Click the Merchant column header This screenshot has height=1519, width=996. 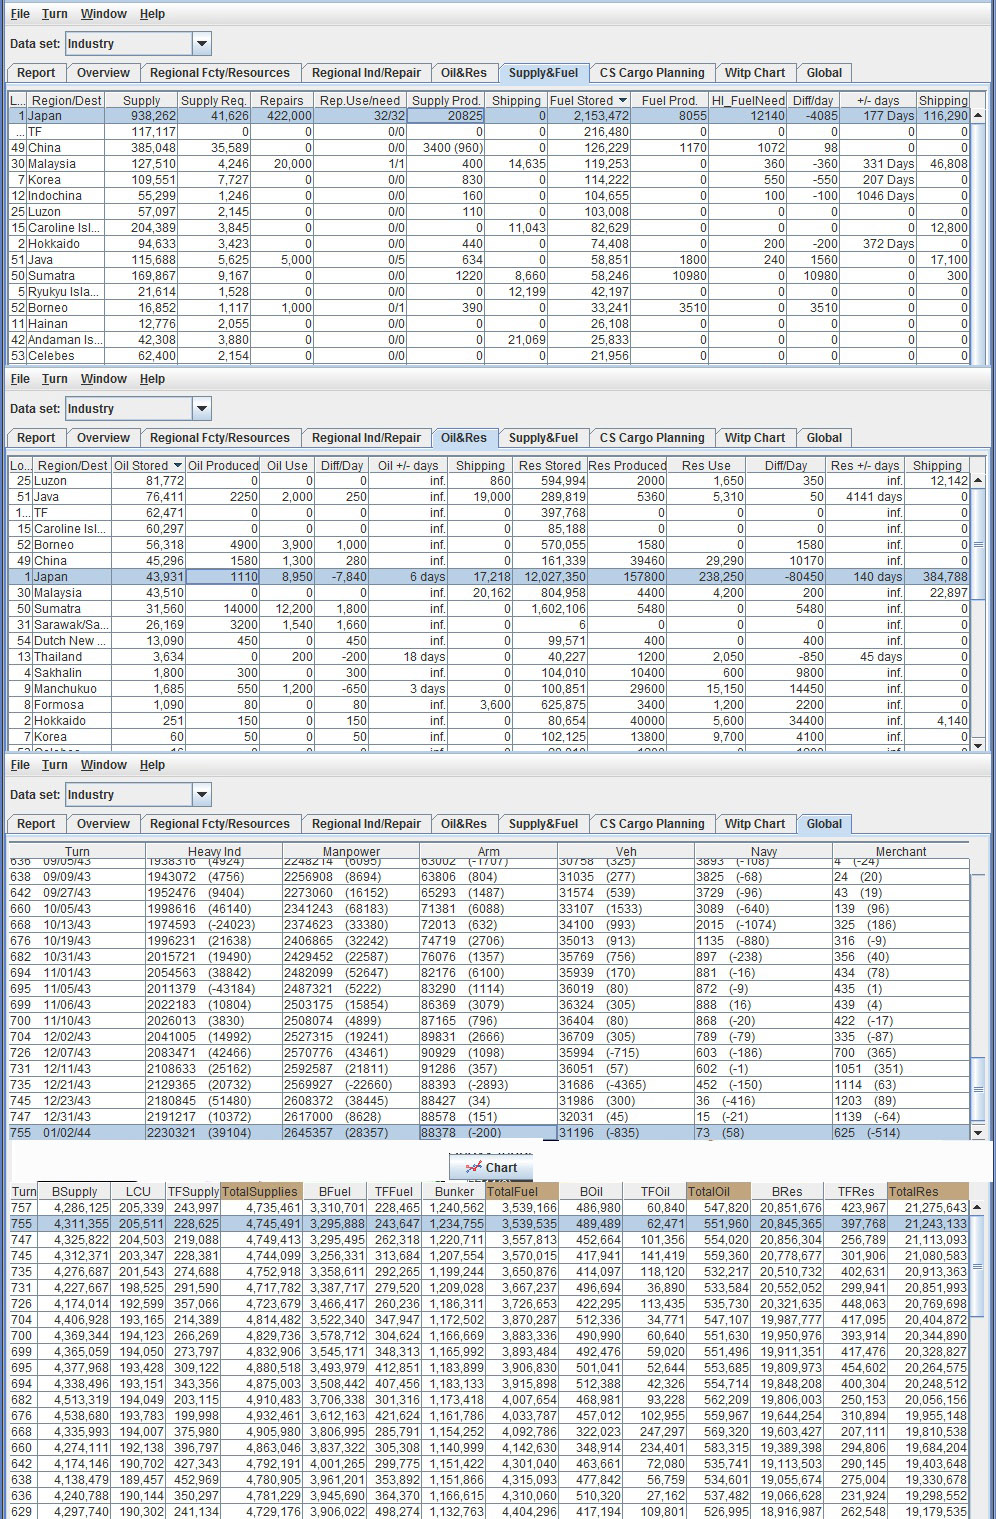click(x=900, y=852)
